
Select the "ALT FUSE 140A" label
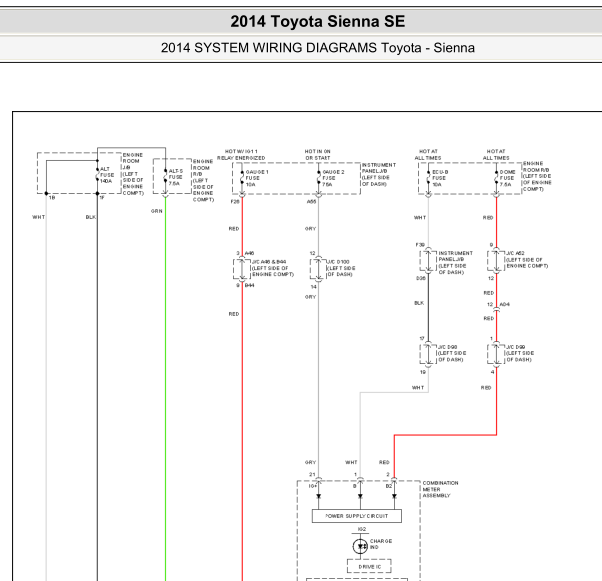coord(107,175)
